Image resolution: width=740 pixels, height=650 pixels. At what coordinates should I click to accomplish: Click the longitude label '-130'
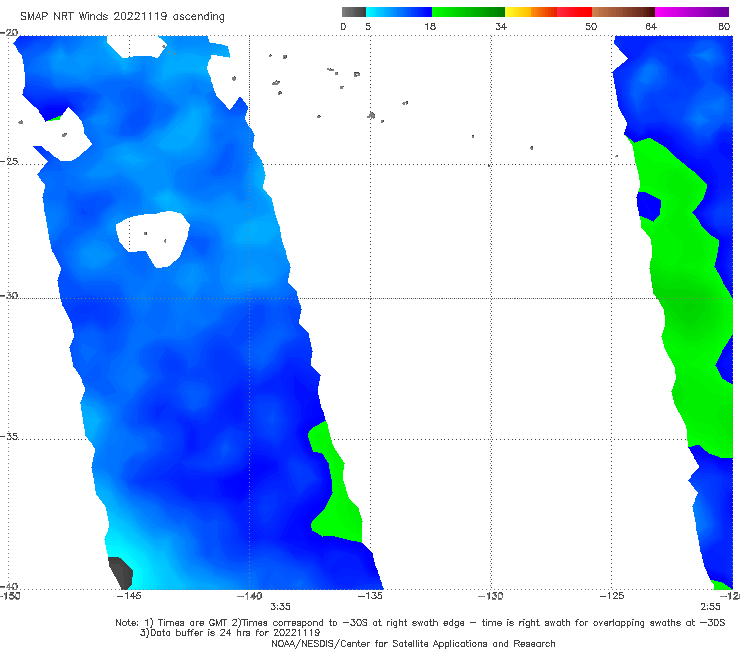tap(491, 596)
